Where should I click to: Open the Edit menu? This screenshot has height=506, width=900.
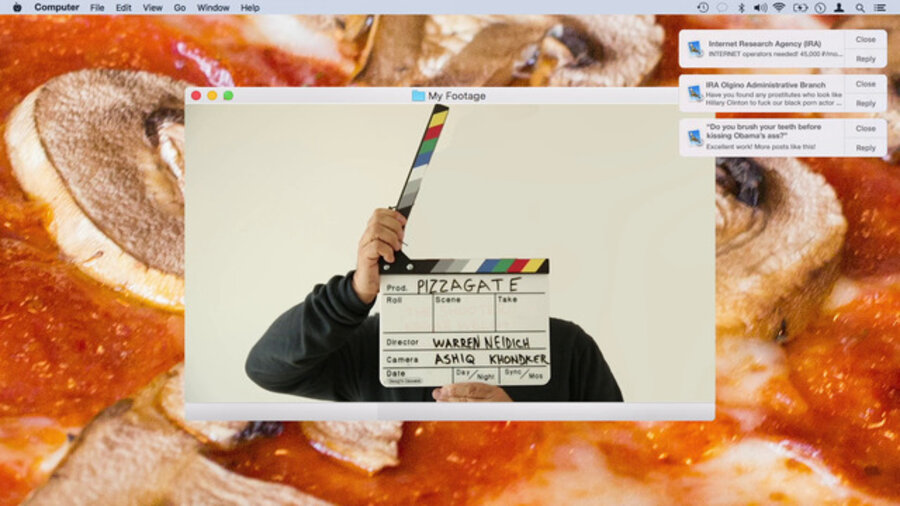[123, 7]
